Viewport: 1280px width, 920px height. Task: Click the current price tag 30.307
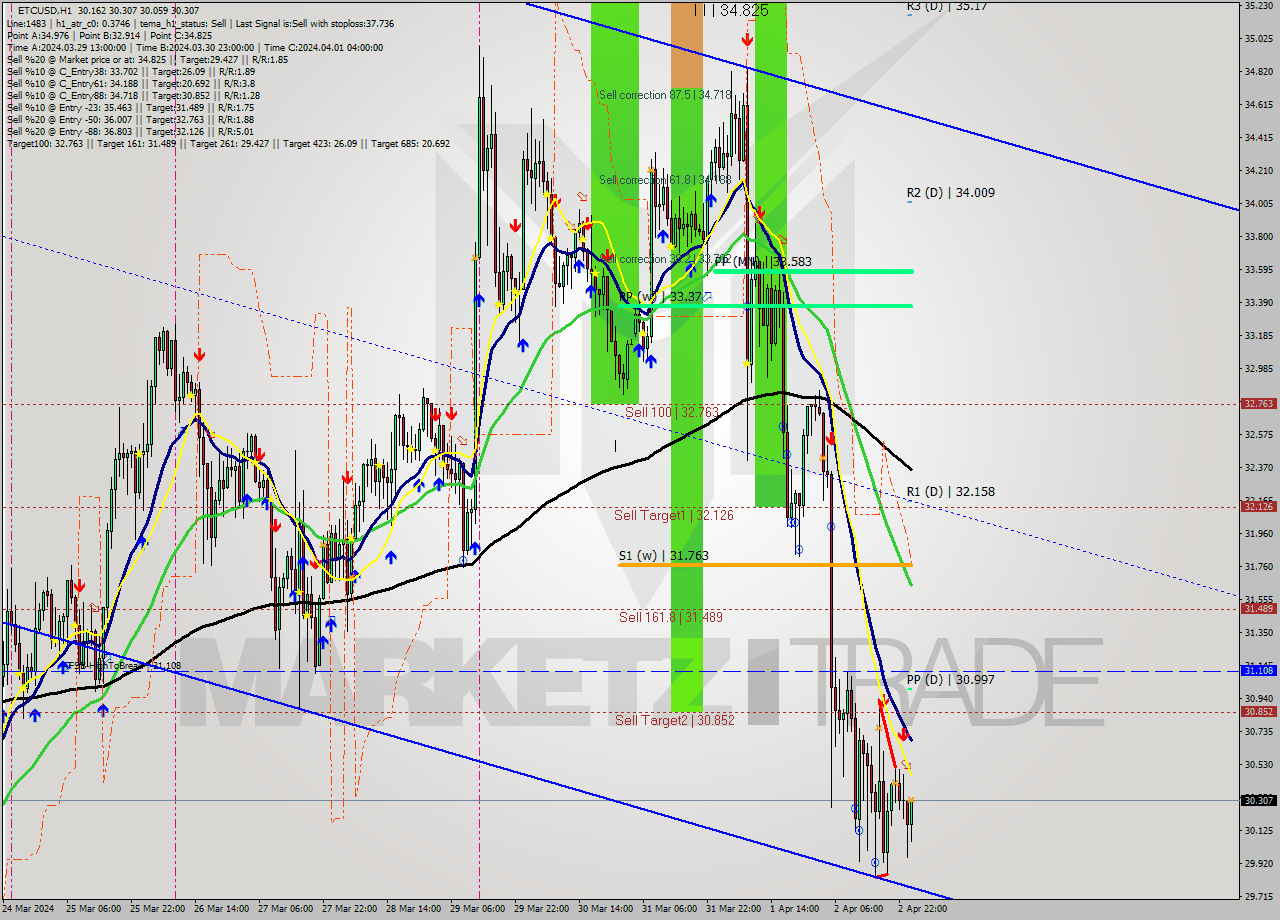(1258, 800)
